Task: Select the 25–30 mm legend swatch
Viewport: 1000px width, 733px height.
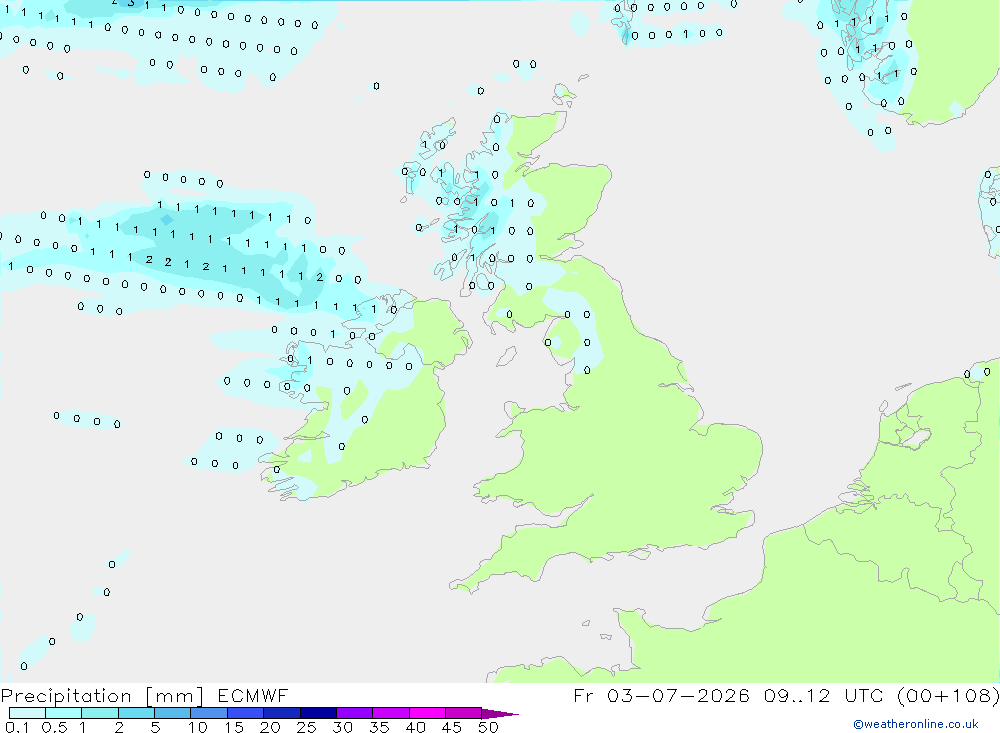Action: [318, 713]
